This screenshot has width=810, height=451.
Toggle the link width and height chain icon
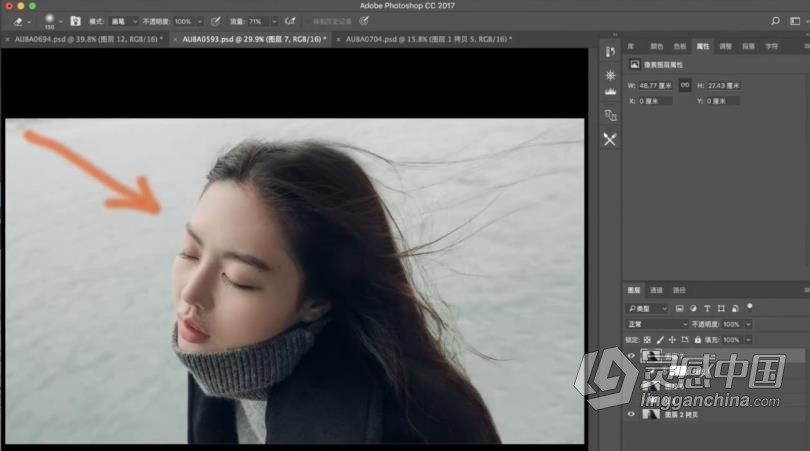(x=685, y=85)
